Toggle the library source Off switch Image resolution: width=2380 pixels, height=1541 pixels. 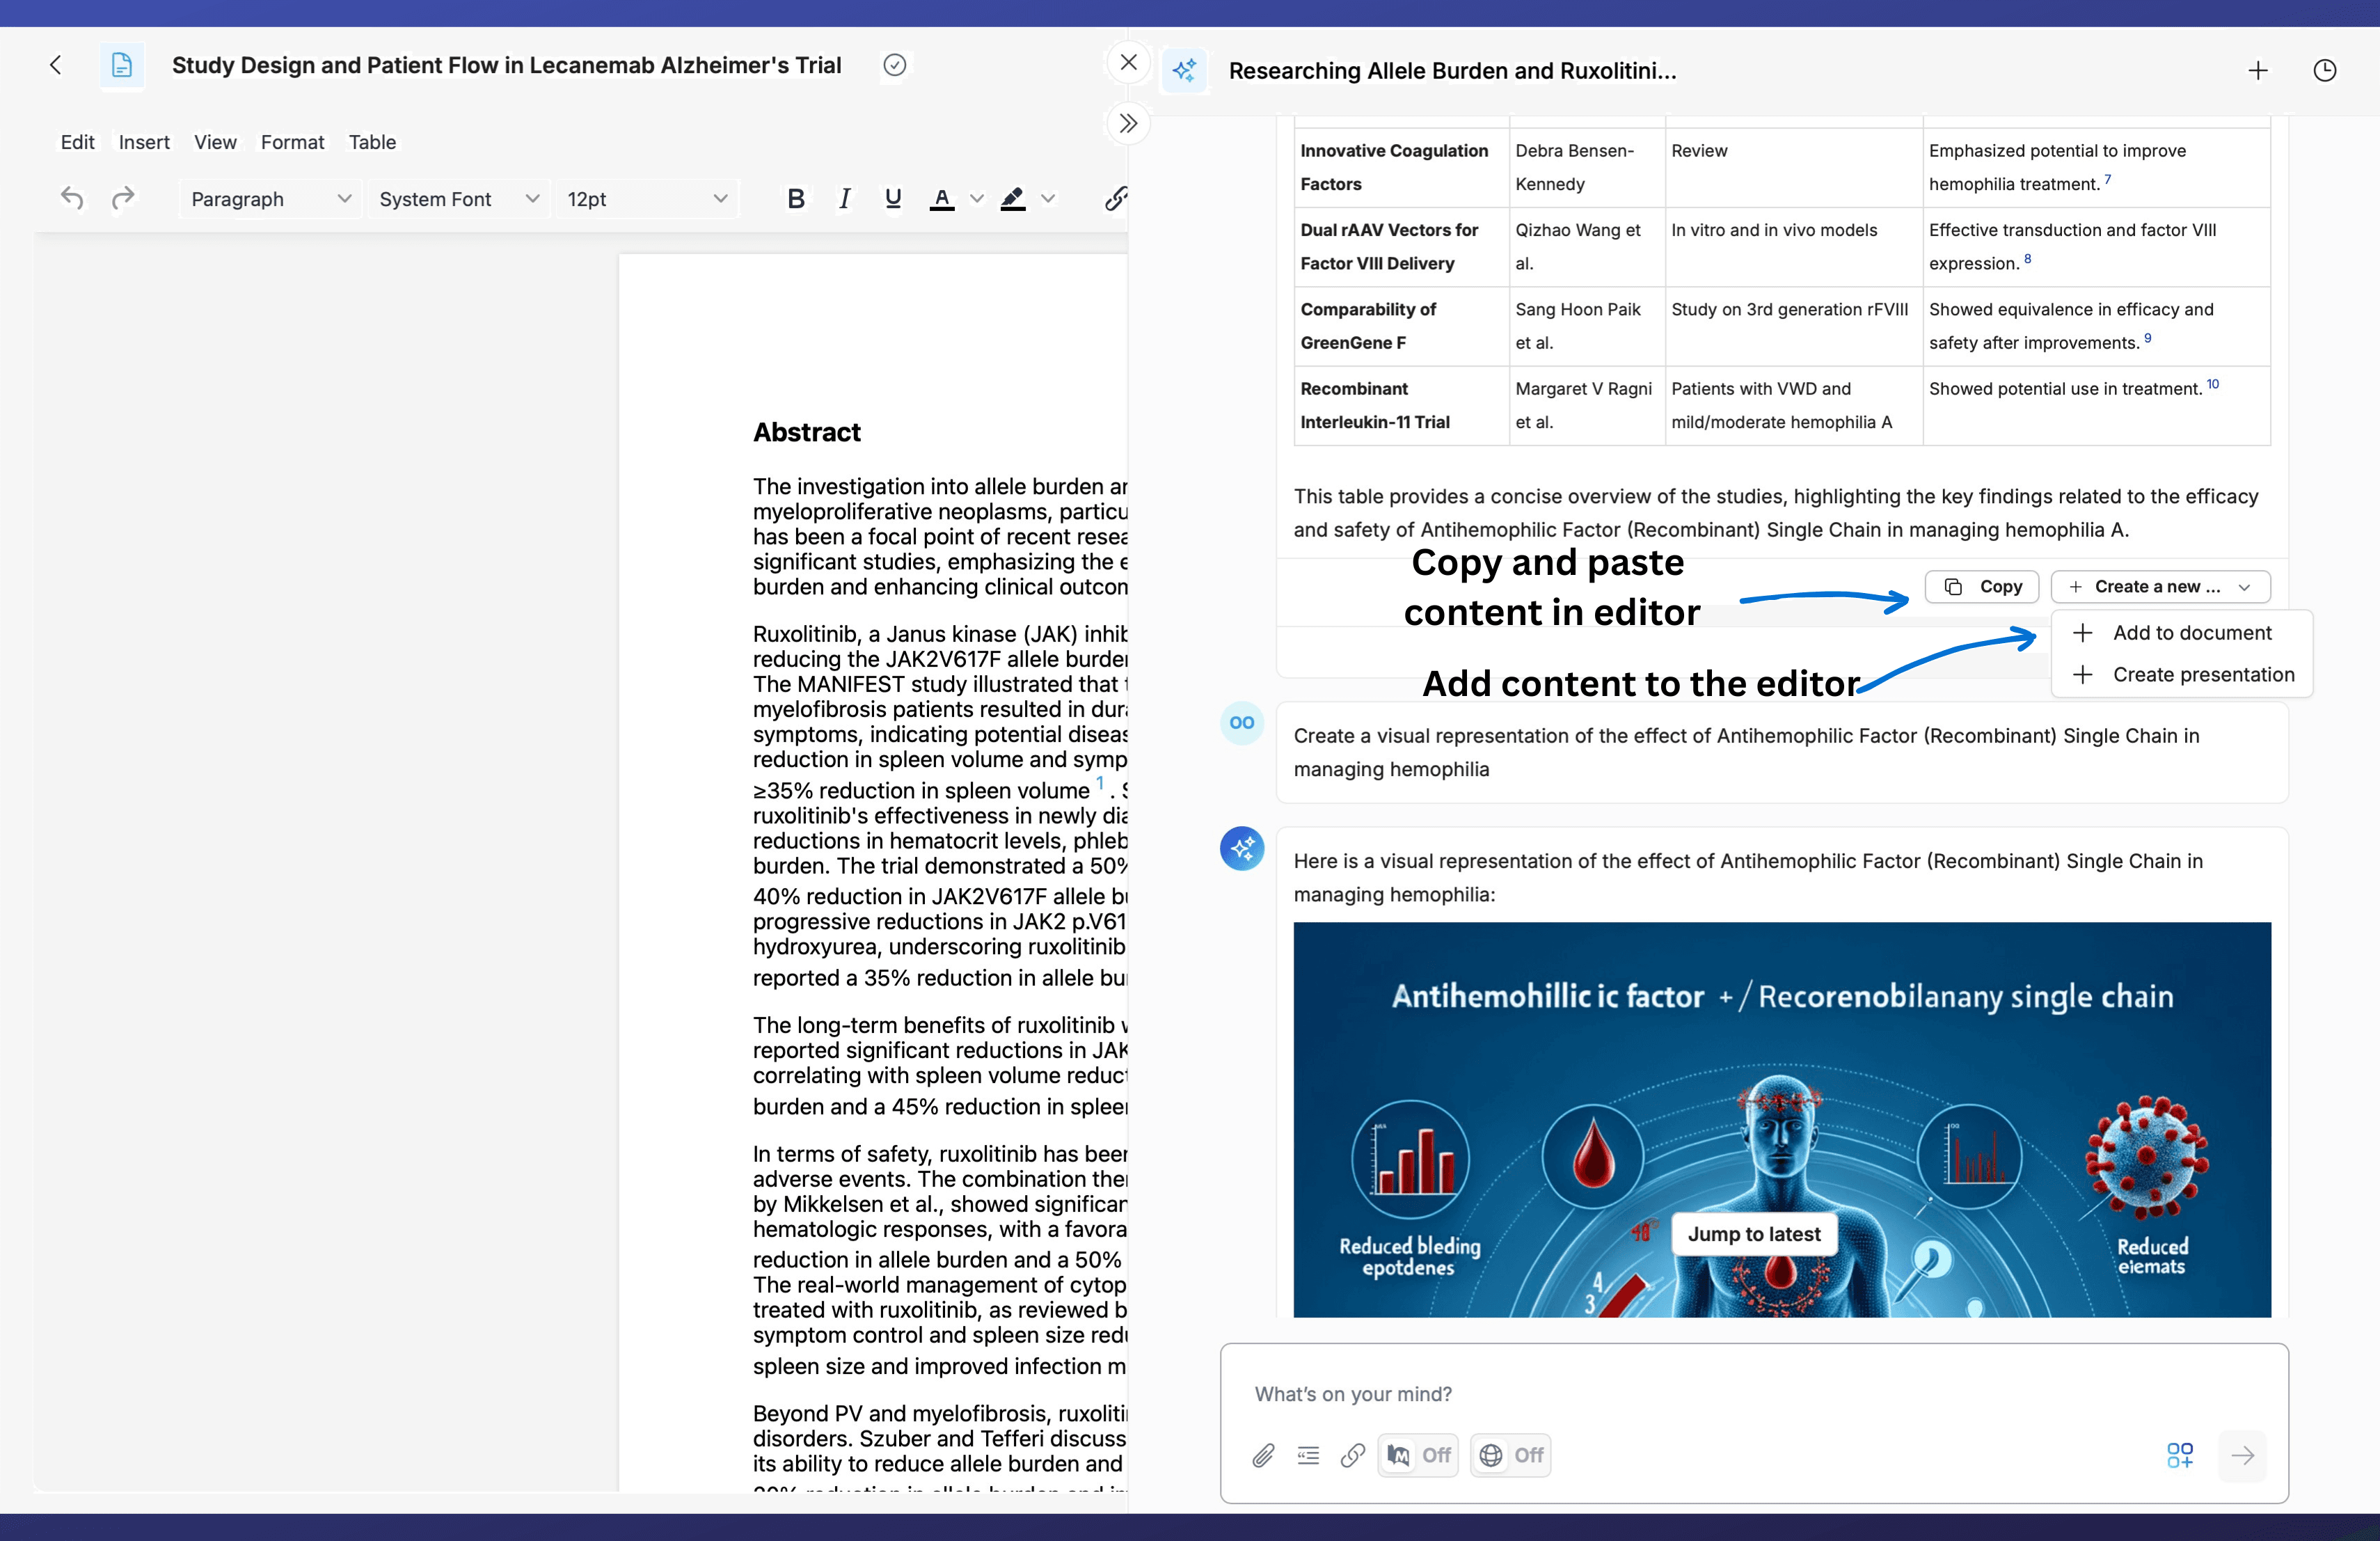(x=1417, y=1455)
